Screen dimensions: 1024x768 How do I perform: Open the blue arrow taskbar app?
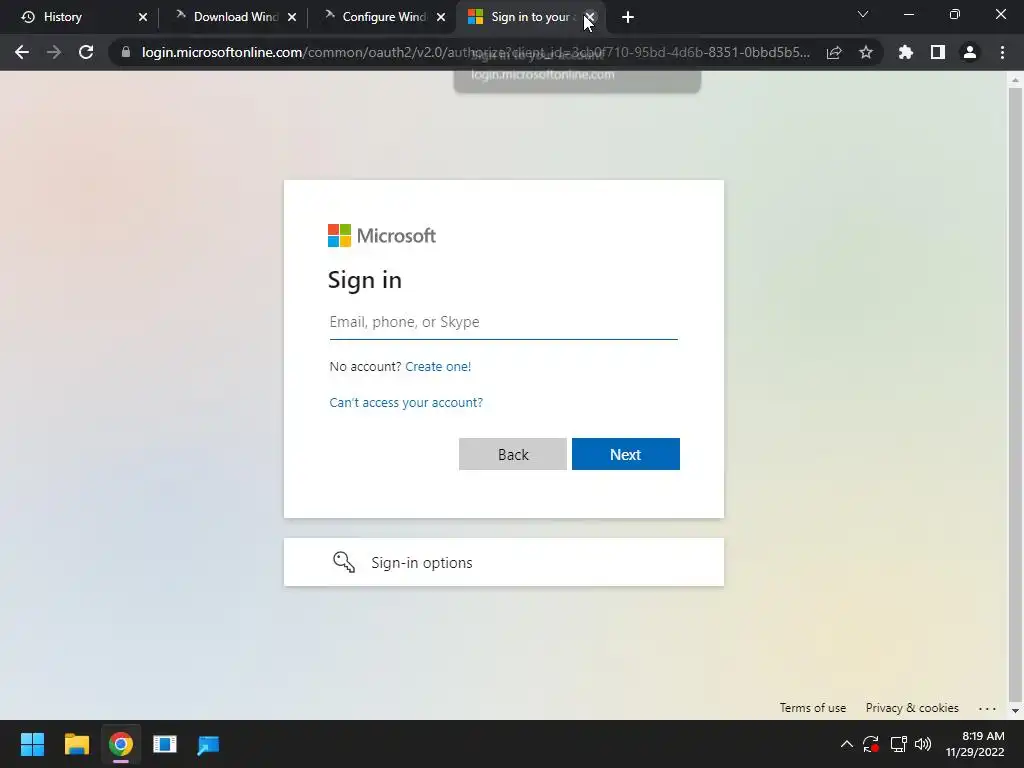208,744
